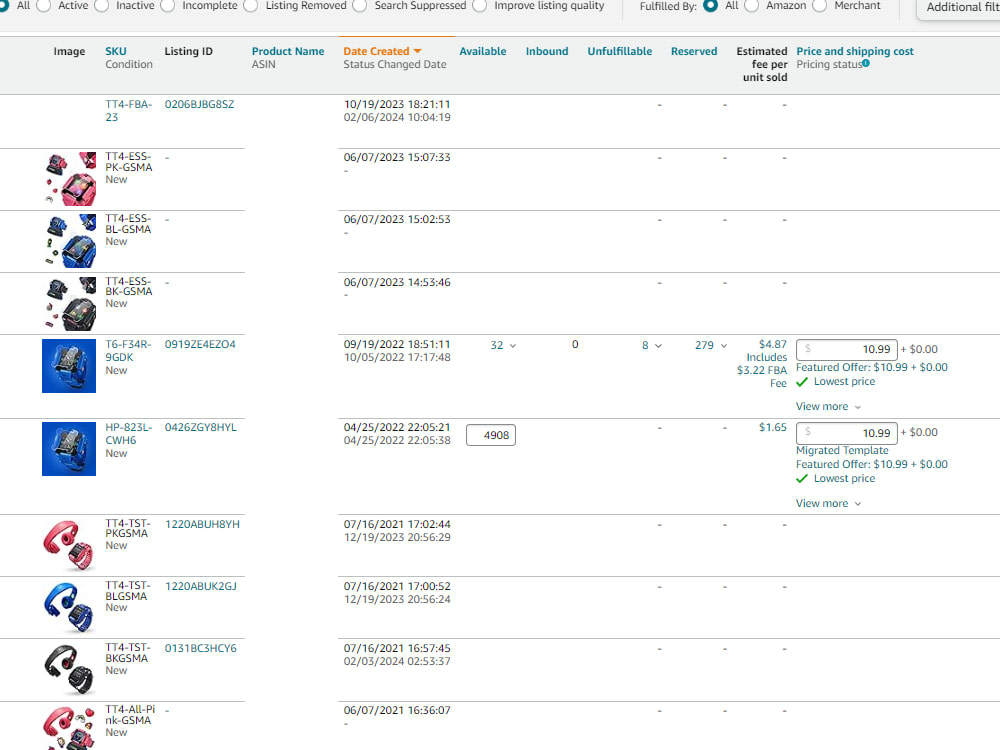1000x750 pixels.
Task: Click SKU text TT4-TST-PKGSMA
Action: click(128, 528)
